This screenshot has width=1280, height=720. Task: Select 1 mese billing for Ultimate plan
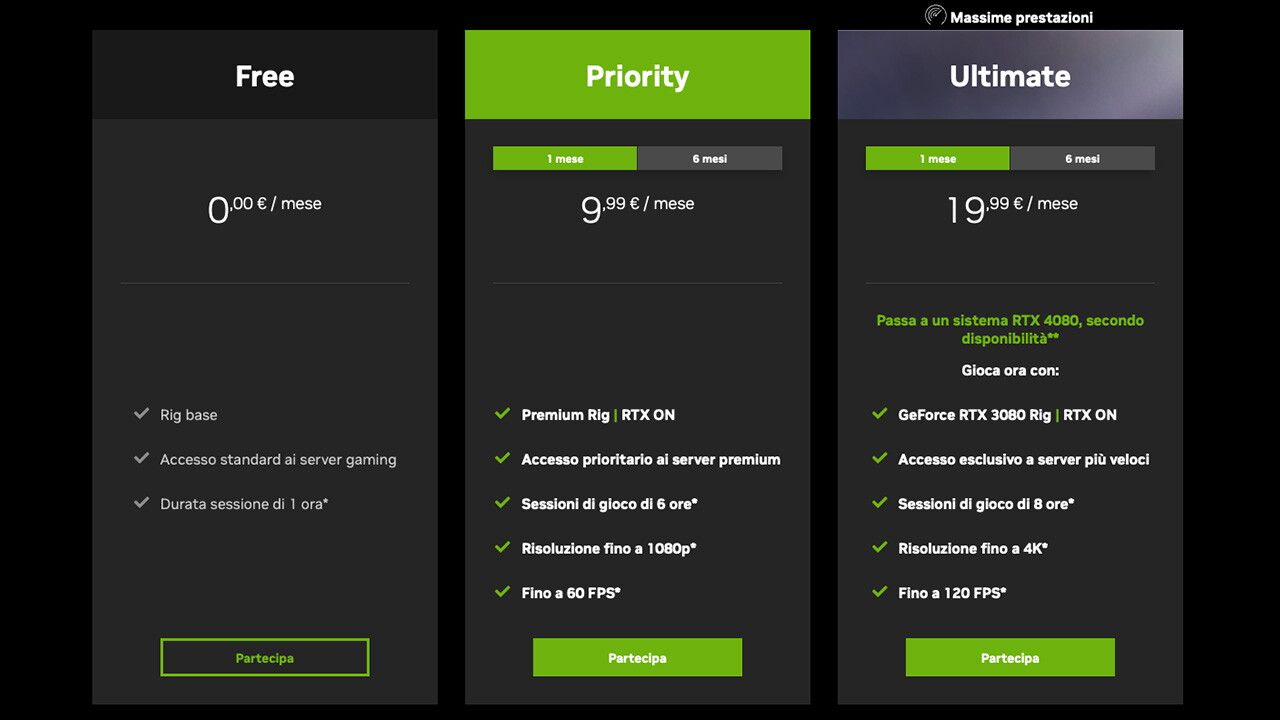click(x=938, y=158)
